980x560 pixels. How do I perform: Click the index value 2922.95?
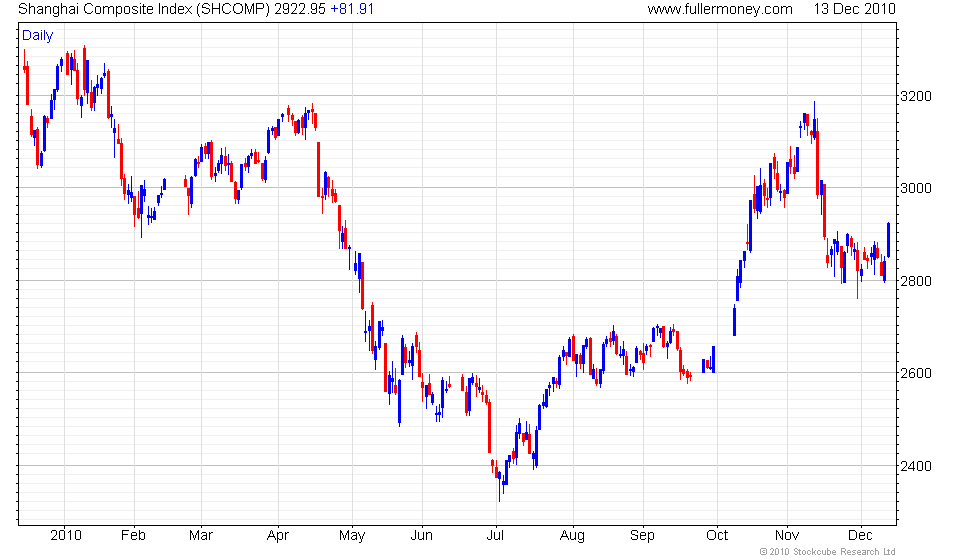coord(300,9)
